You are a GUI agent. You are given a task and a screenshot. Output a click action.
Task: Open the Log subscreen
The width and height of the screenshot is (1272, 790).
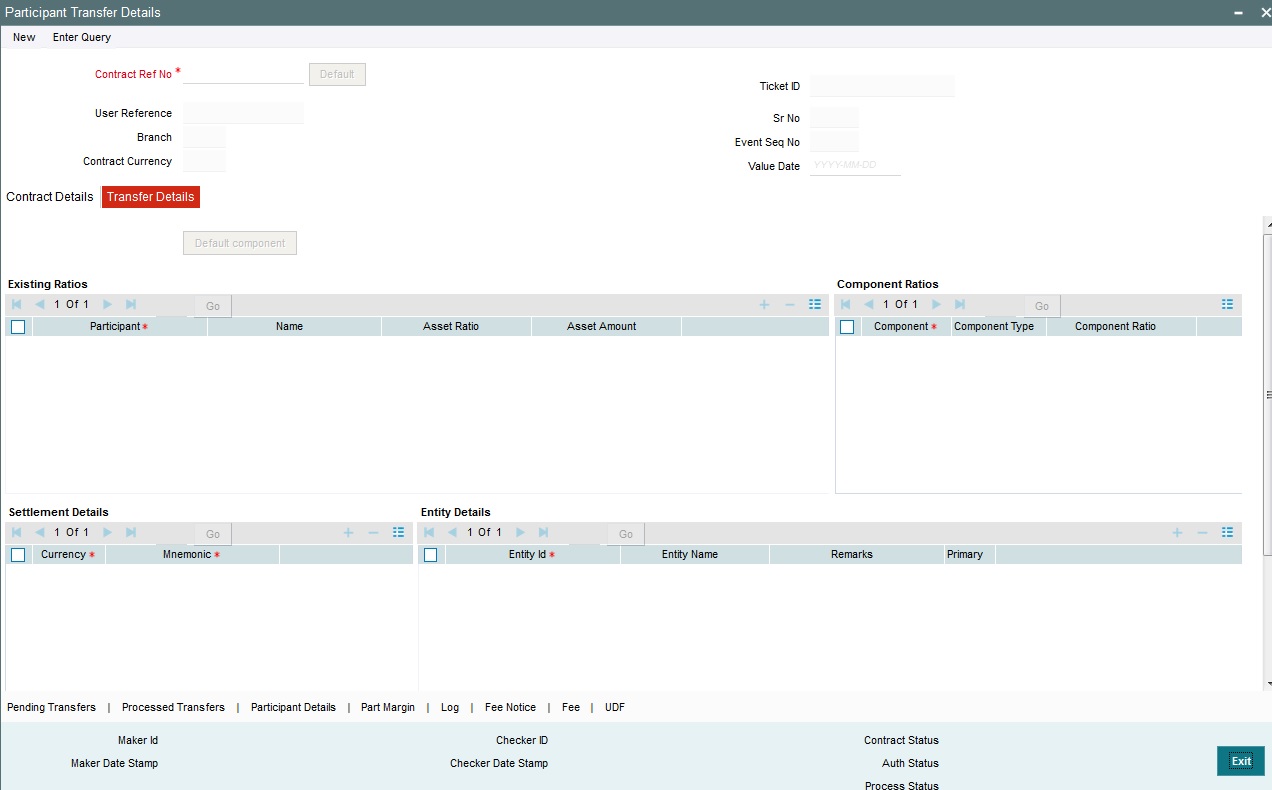coord(450,707)
